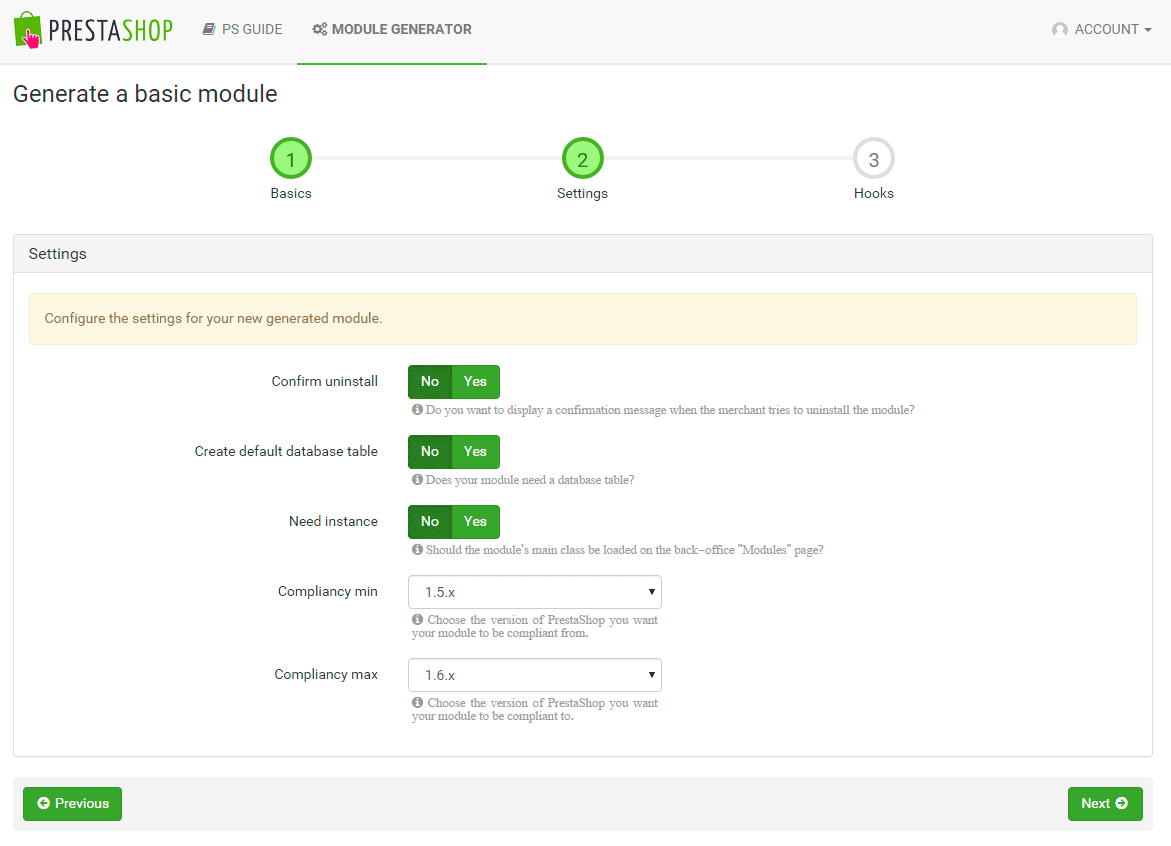Set Confirm uninstall to No
This screenshot has width=1171, height=846.
[x=430, y=382]
